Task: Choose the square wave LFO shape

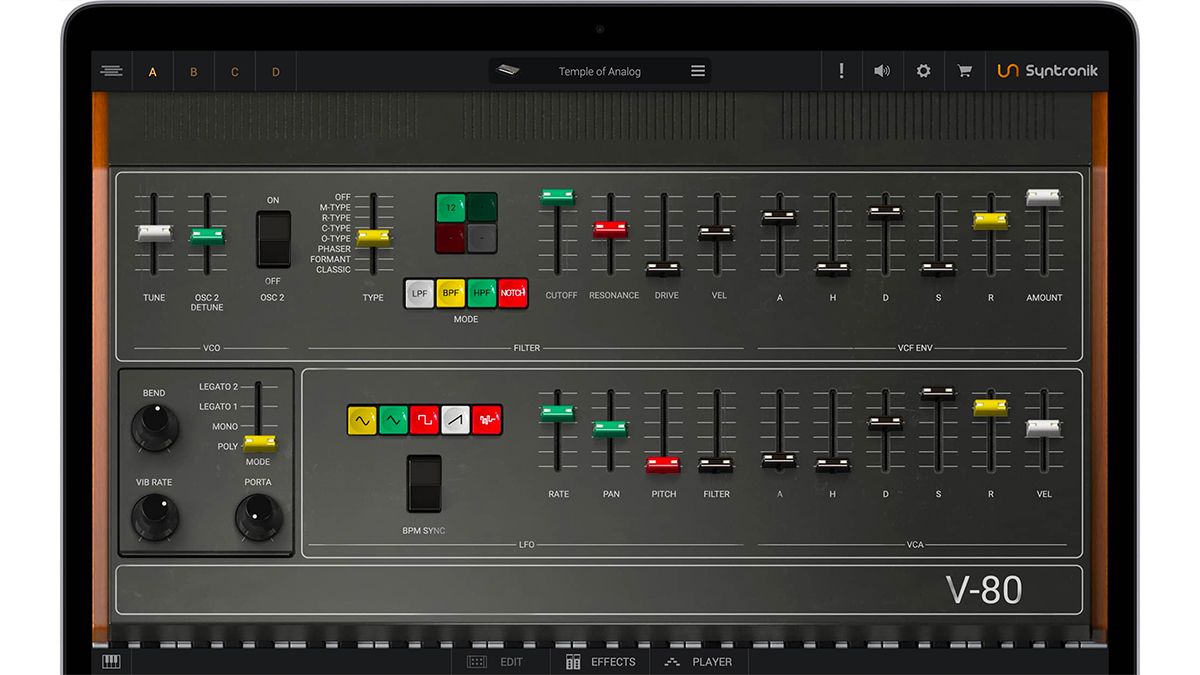Action: [423, 420]
